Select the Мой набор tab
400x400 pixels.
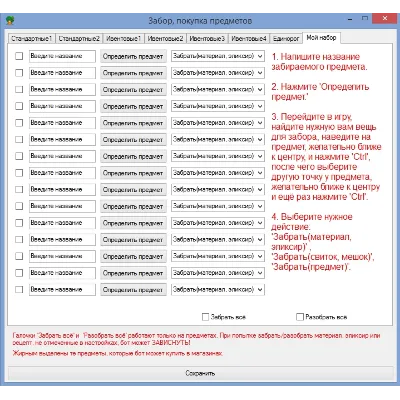(321, 38)
